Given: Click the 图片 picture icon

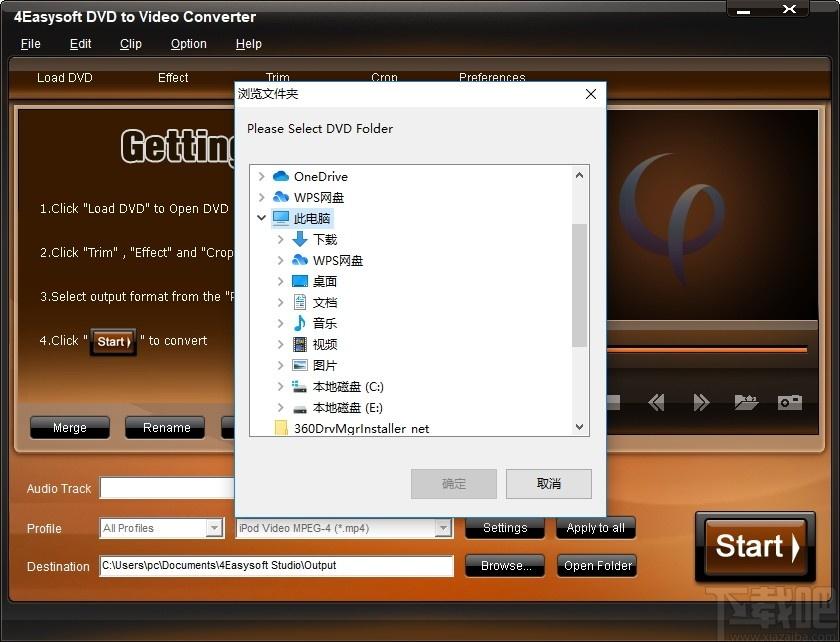Looking at the screenshot, I should (x=300, y=365).
